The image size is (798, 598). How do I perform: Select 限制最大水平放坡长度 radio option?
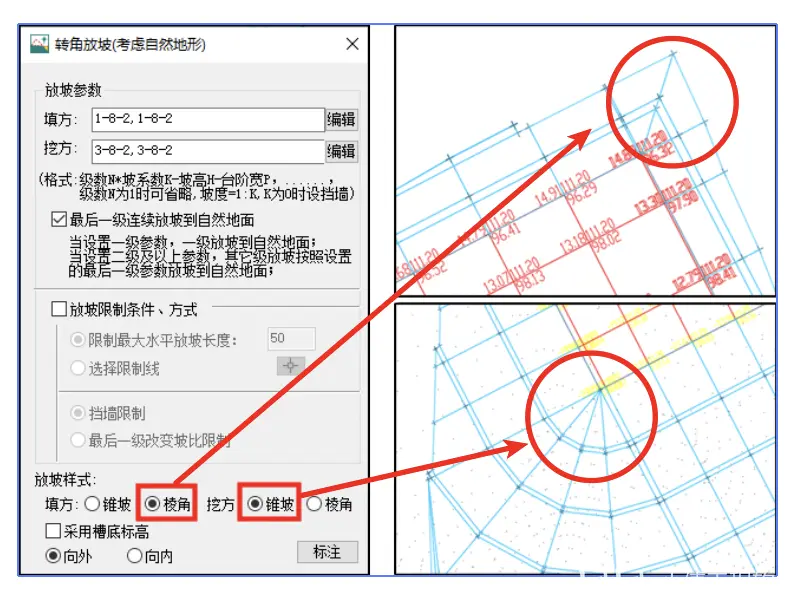[77, 339]
